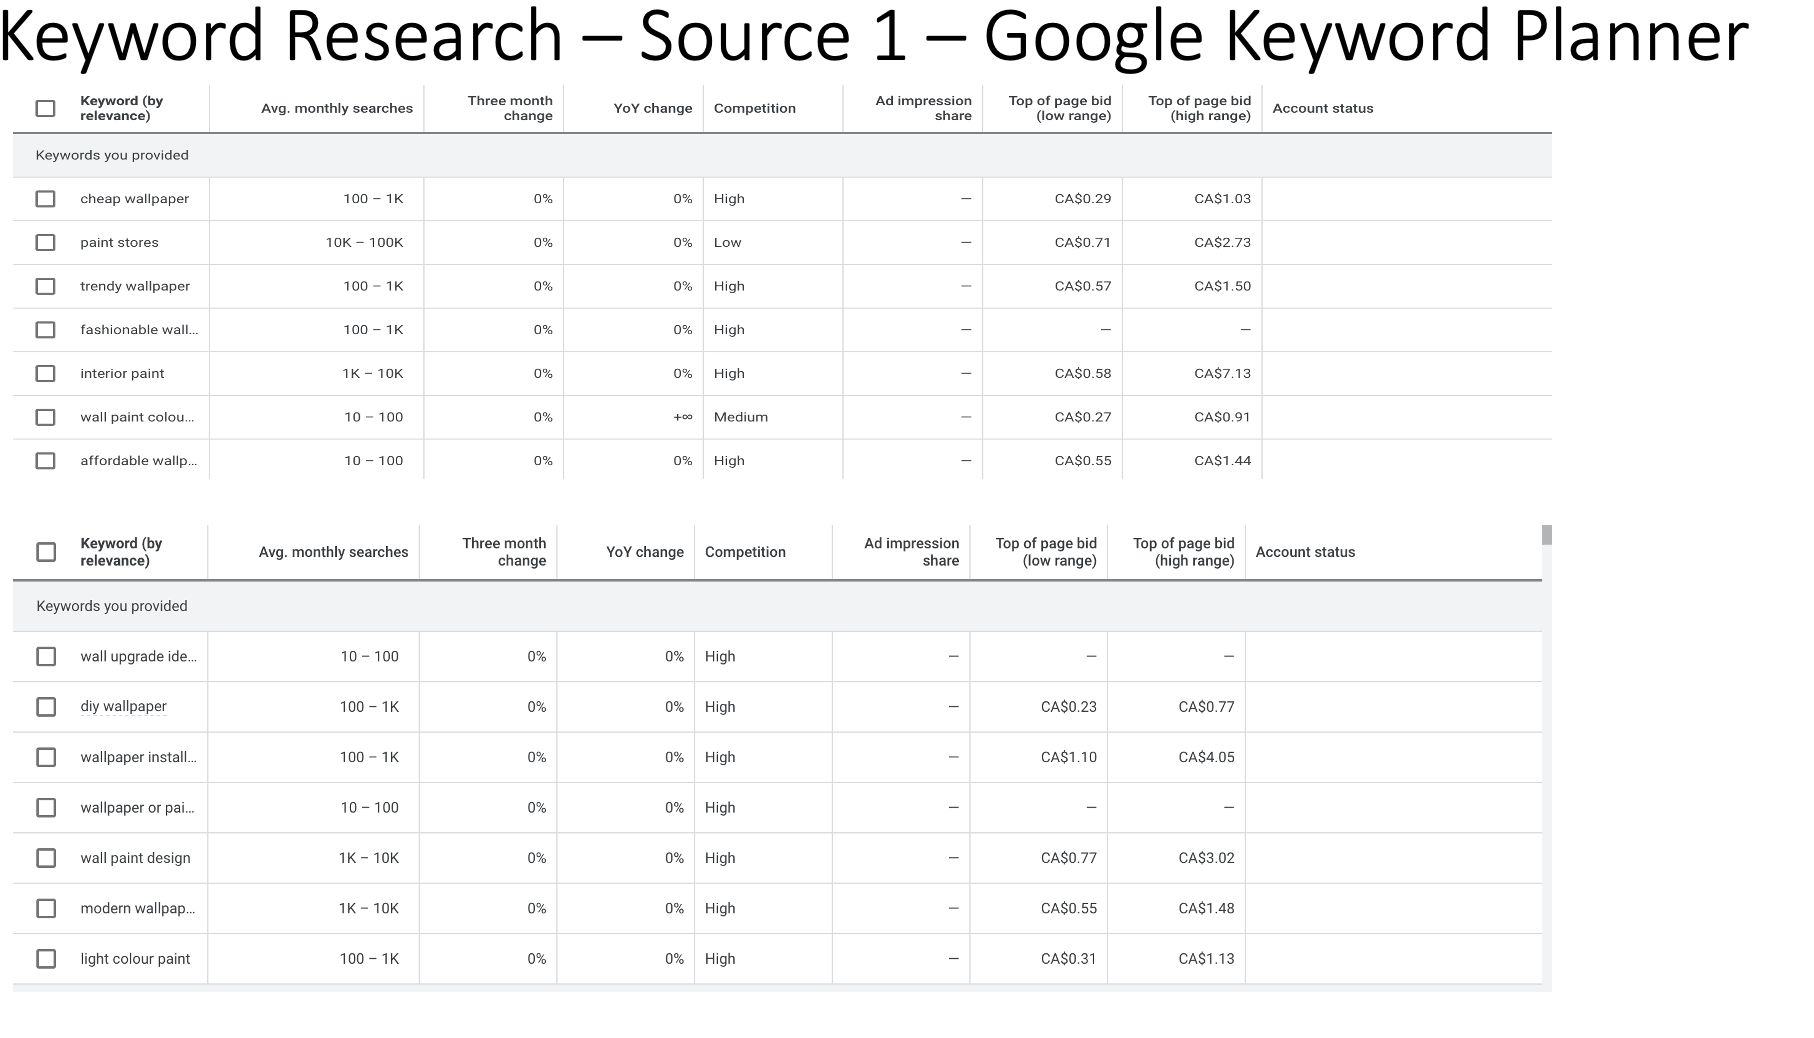Sort lower table by Avg. monthly searches
This screenshot has width=1814, height=1038.
[x=333, y=552]
